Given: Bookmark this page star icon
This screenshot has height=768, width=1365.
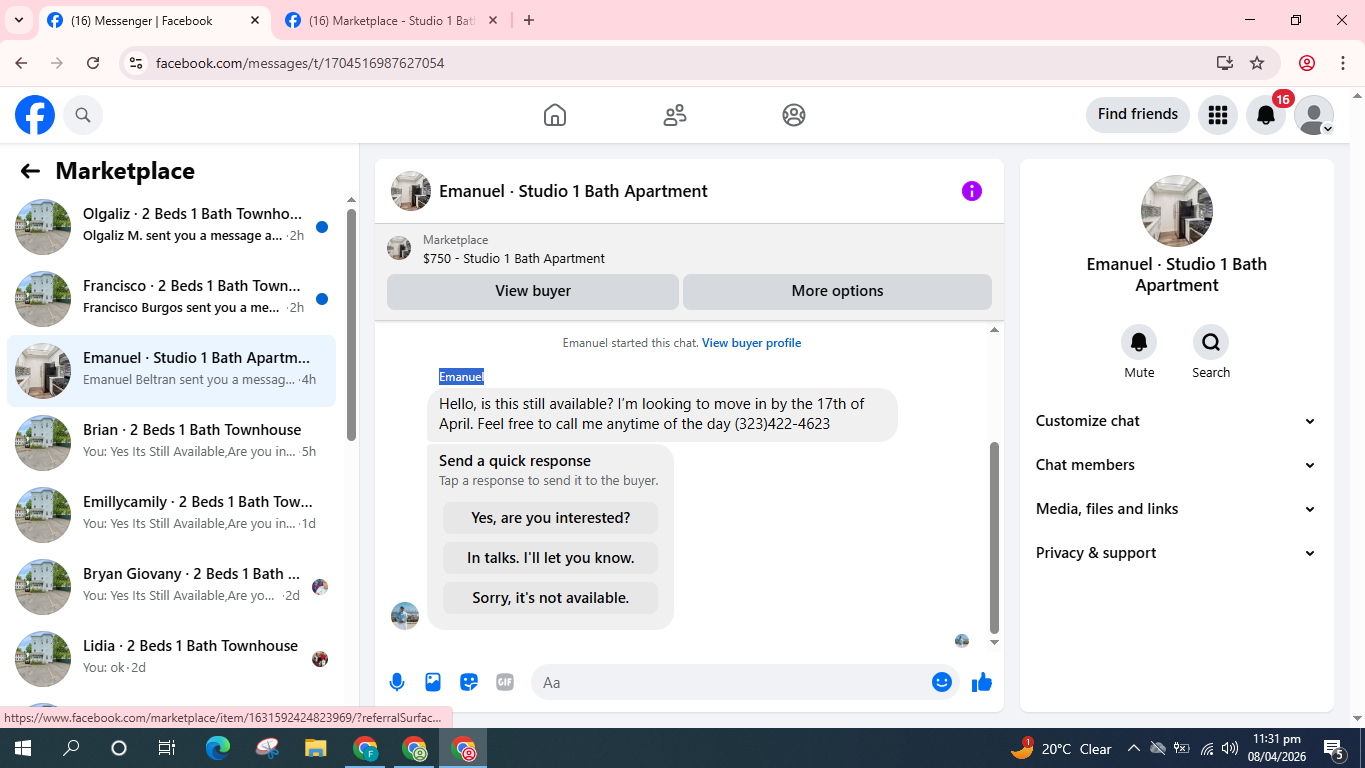Looking at the screenshot, I should pos(1257,63).
